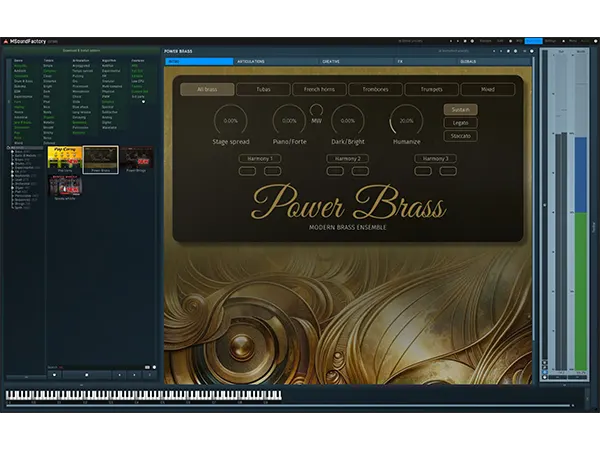Click the highlighted blue button in top bar
The height and width of the screenshot is (450, 600).
pyautogui.click(x=533, y=41)
